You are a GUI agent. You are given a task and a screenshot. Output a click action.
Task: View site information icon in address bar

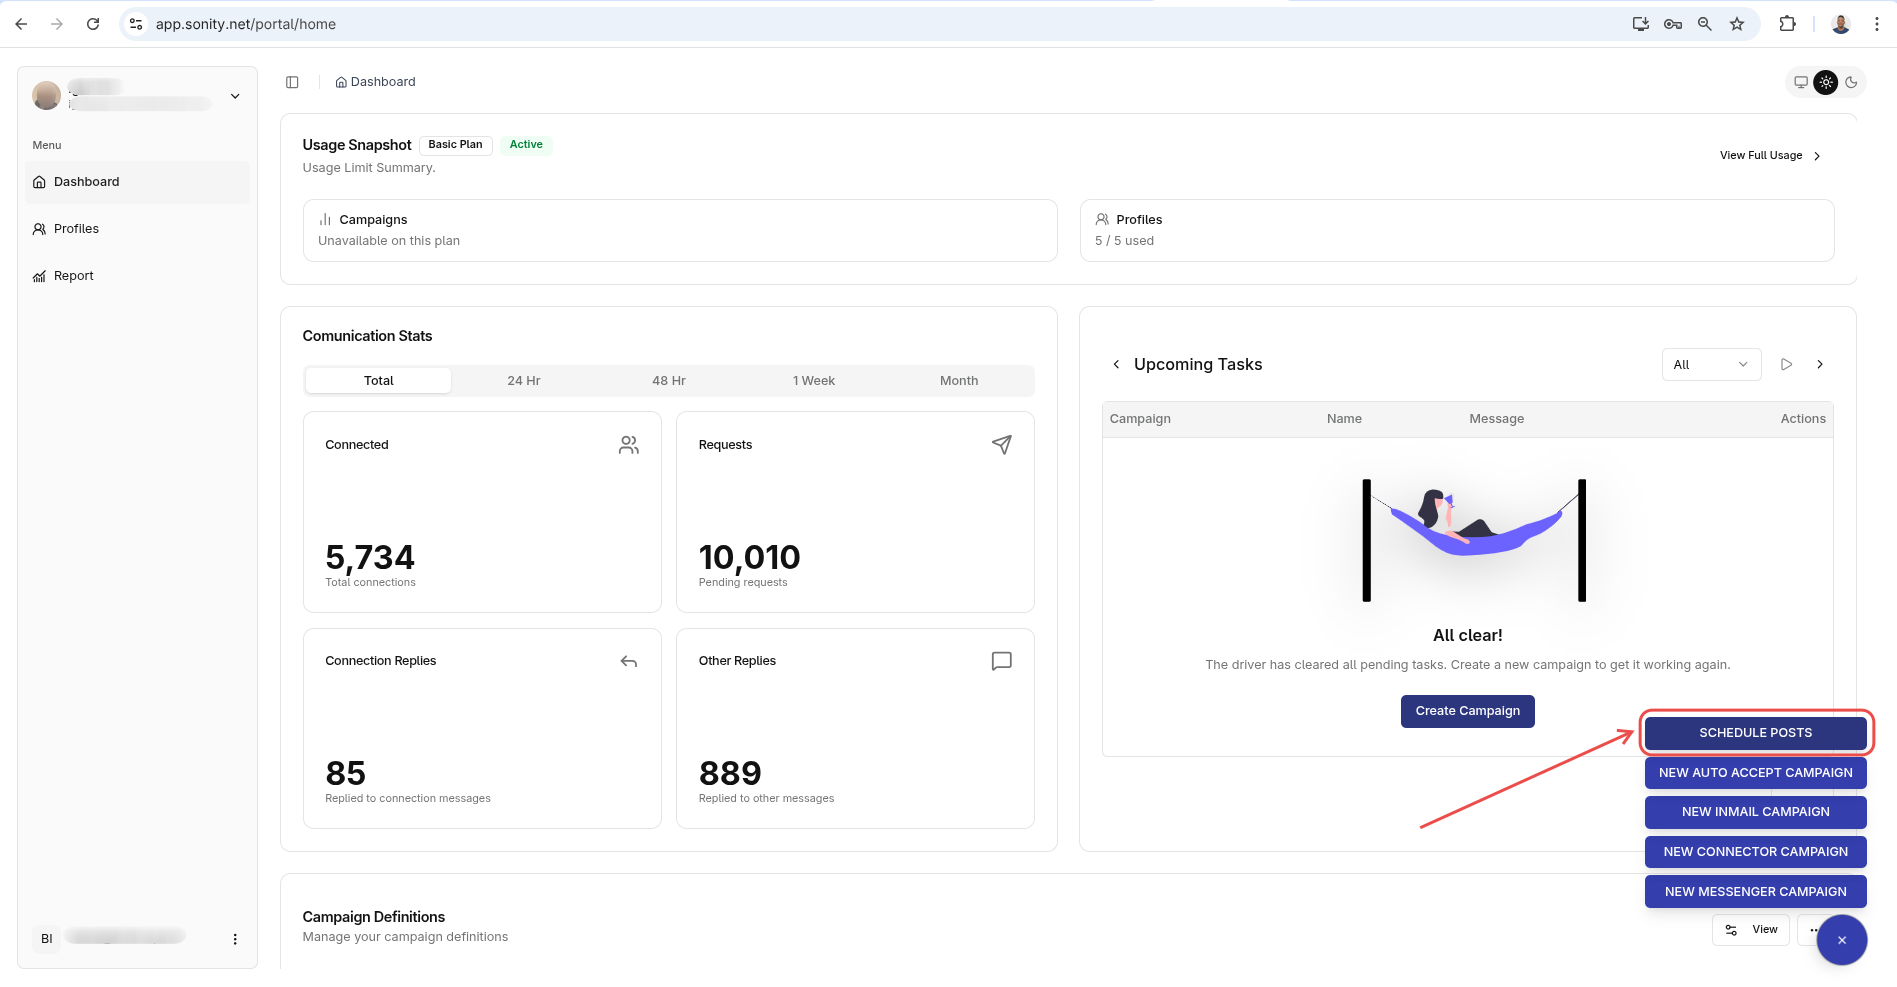137,24
